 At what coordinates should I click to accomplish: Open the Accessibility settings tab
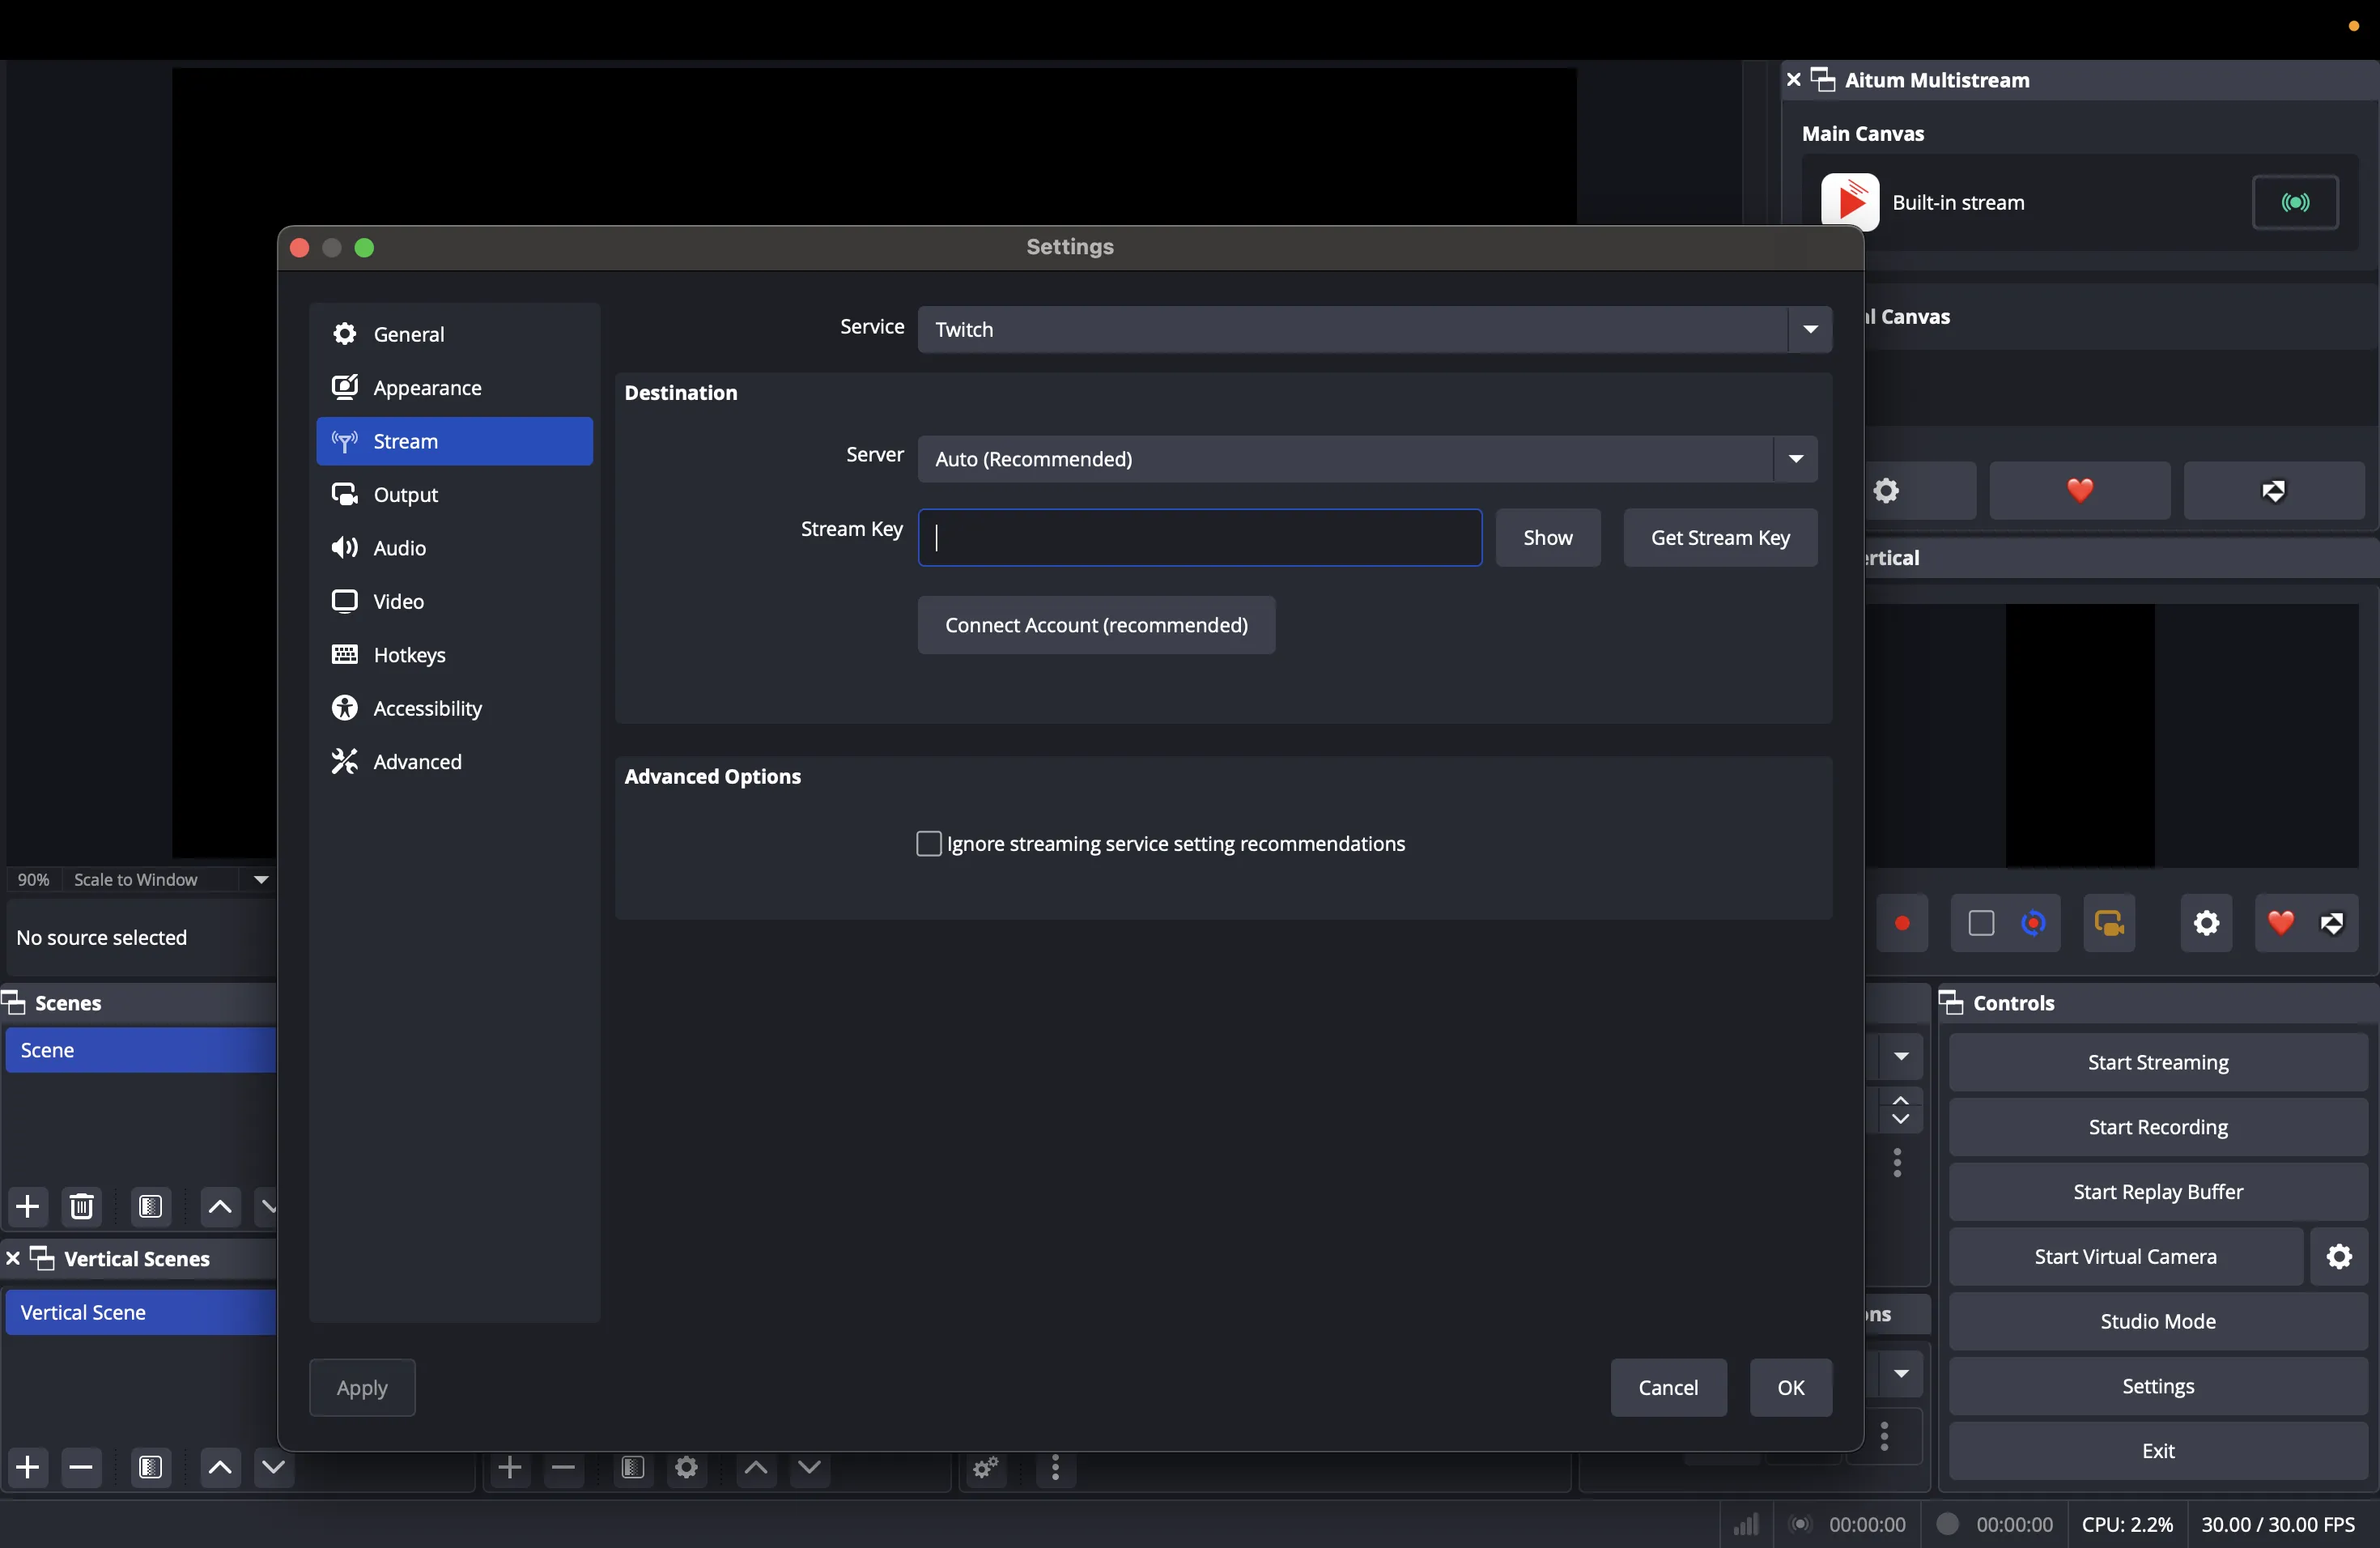454,709
